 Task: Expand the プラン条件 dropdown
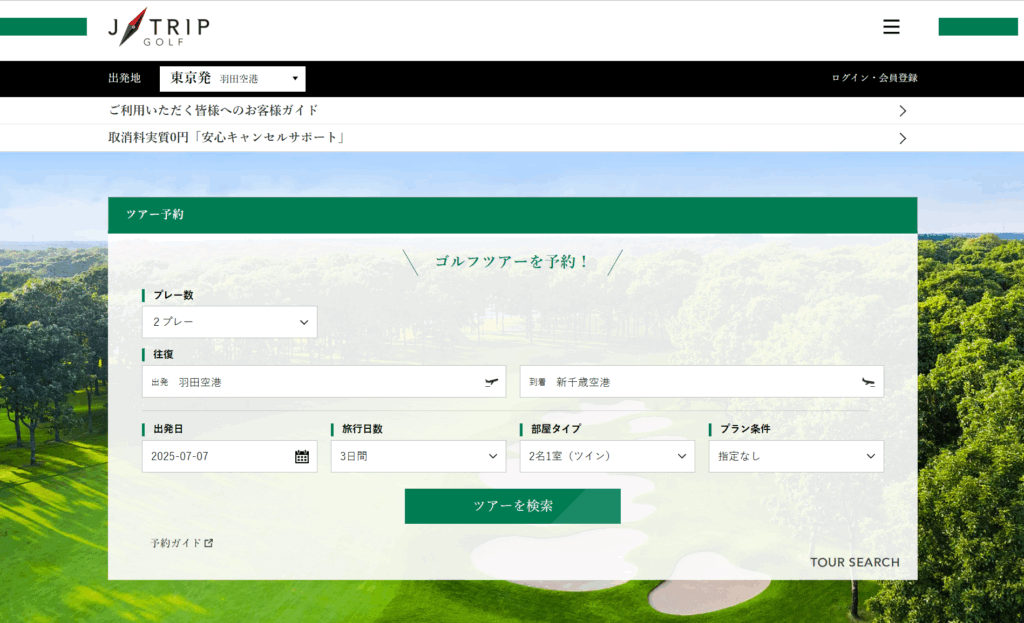[x=796, y=456]
